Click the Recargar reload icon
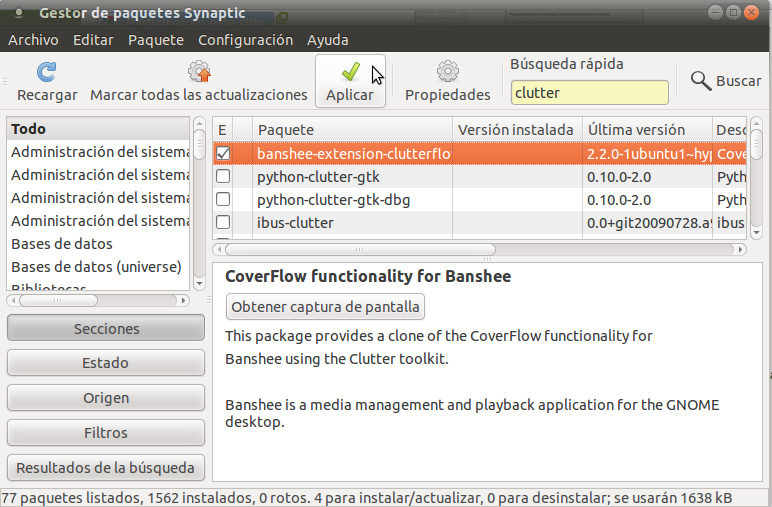Screen dimensions: 772x507 [x=47, y=72]
